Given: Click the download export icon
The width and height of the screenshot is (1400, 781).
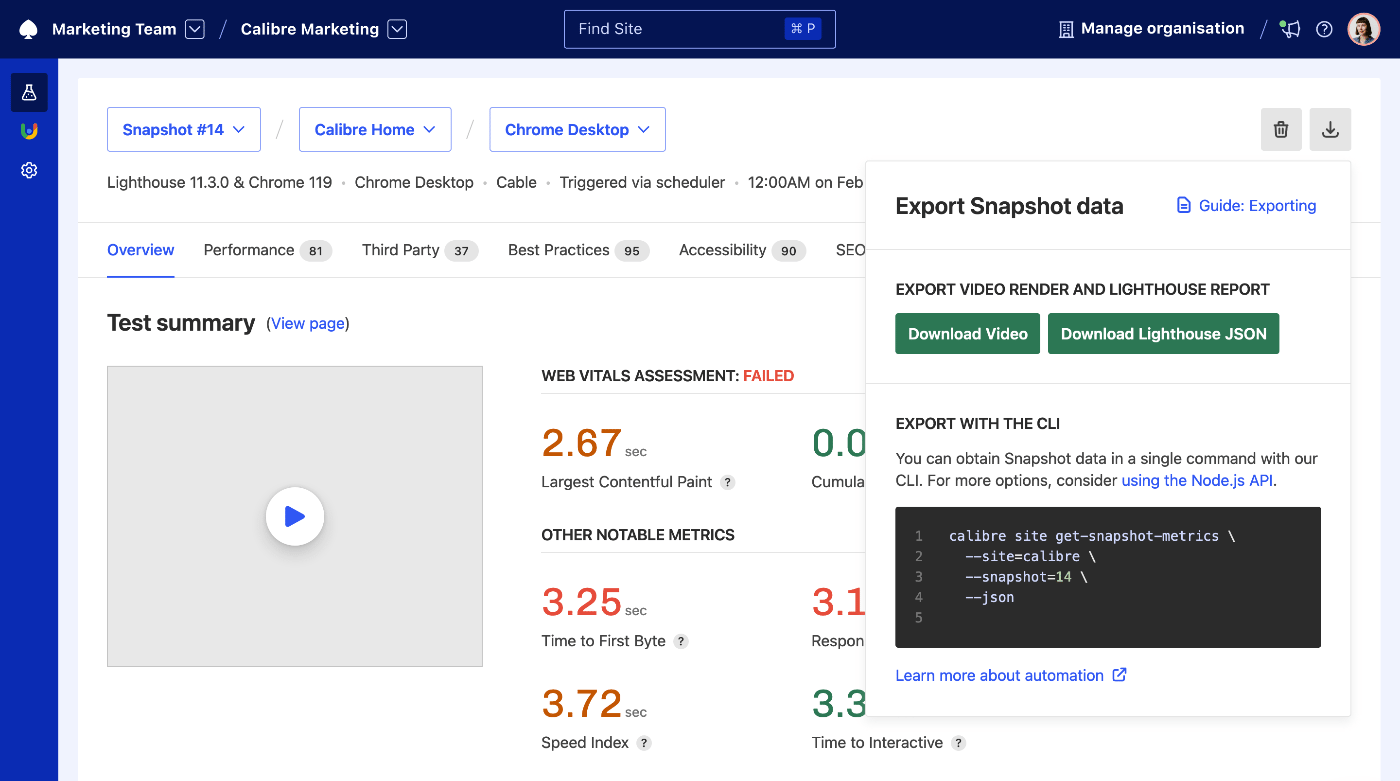Looking at the screenshot, I should pos(1330,129).
